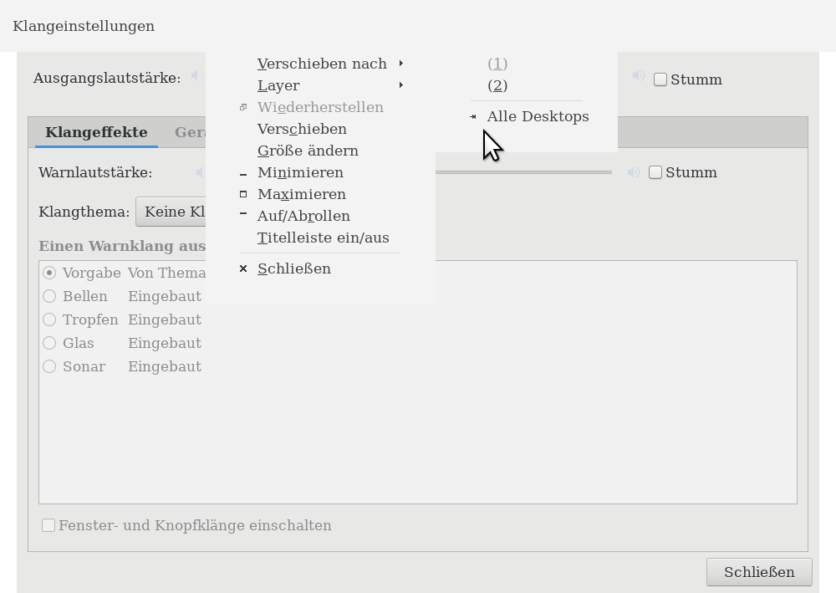Select the Bellen alert sound radio button

point(49,296)
